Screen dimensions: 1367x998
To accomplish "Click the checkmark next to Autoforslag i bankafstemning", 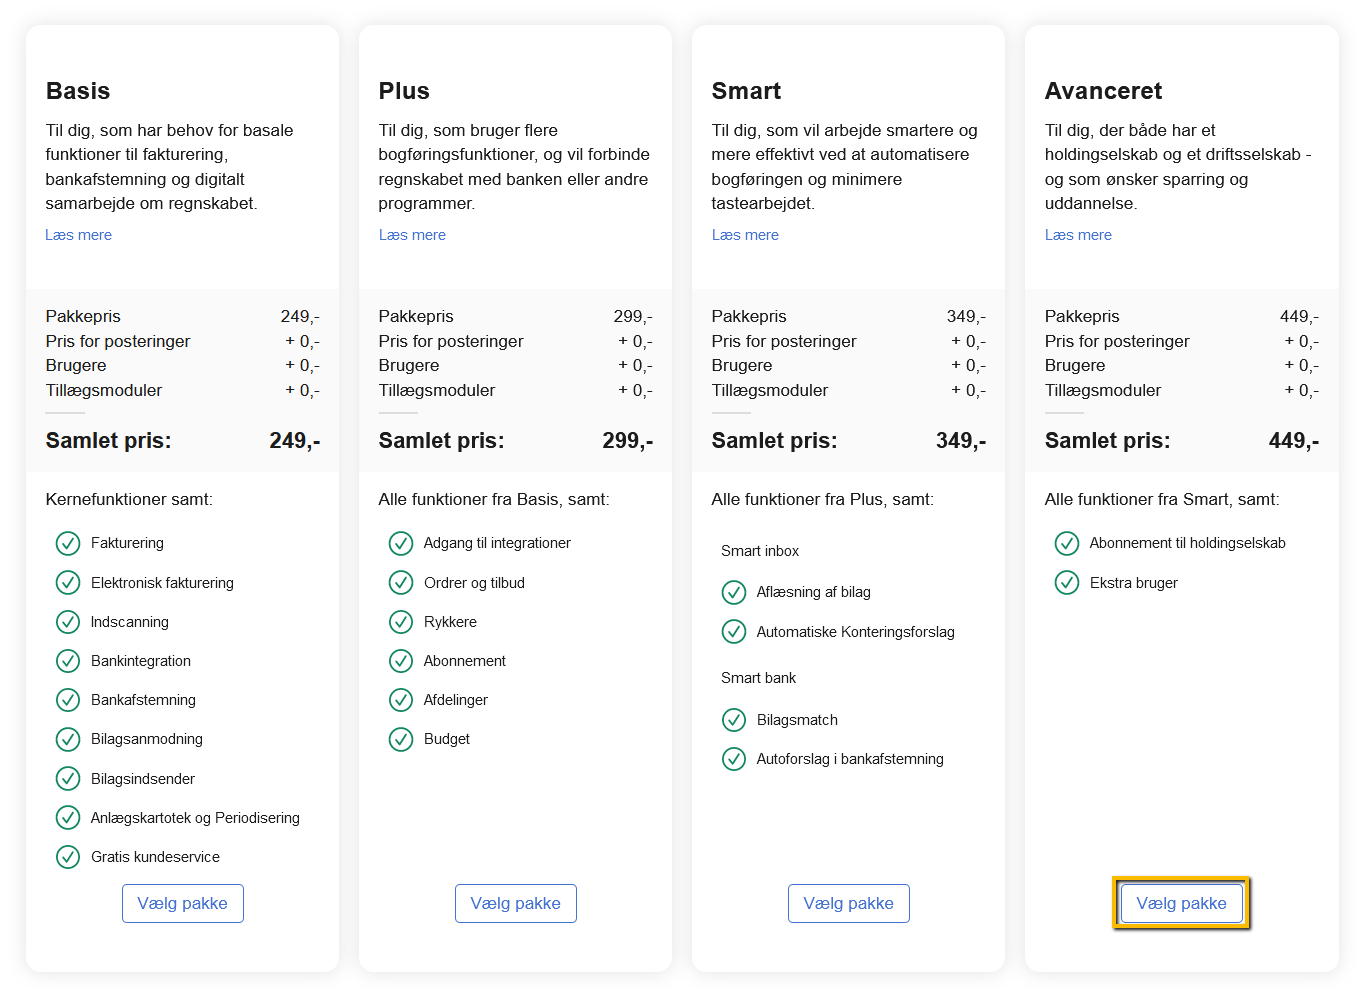I will click(x=734, y=758).
